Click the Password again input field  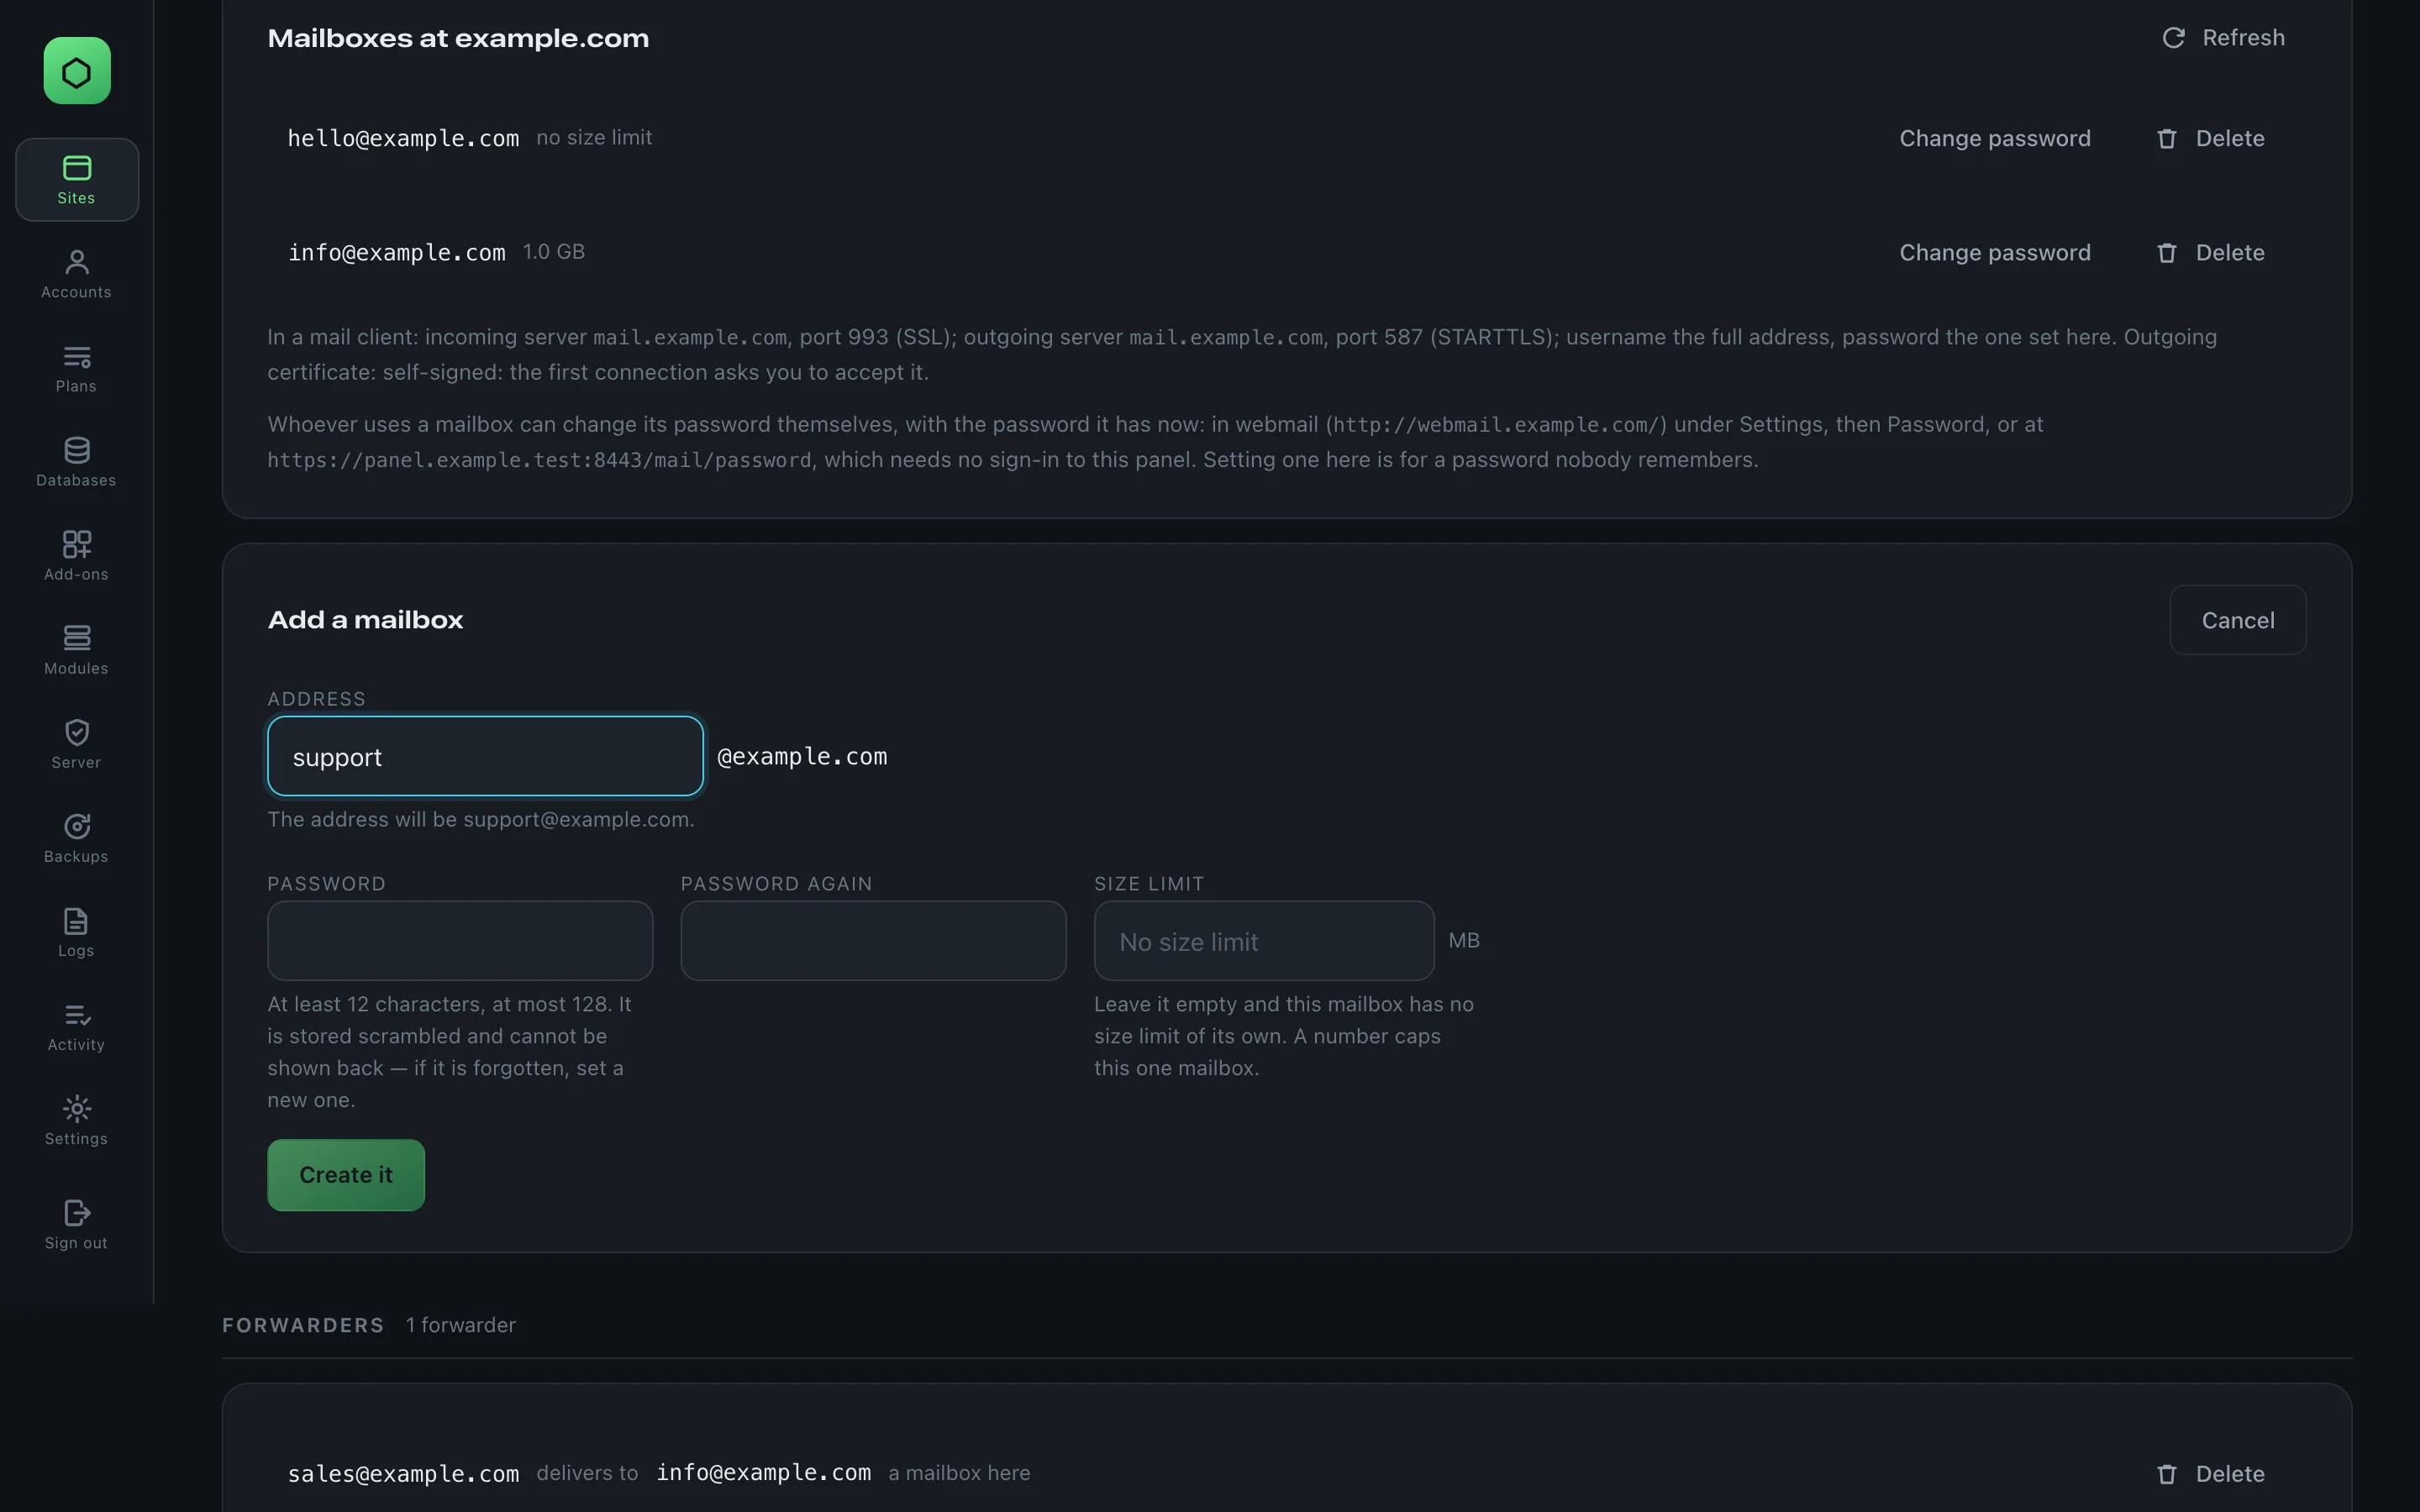coord(873,941)
